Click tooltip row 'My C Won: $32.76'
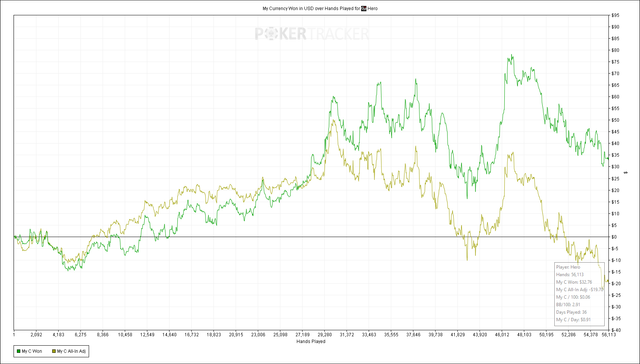The image size is (640, 364). [x=573, y=282]
